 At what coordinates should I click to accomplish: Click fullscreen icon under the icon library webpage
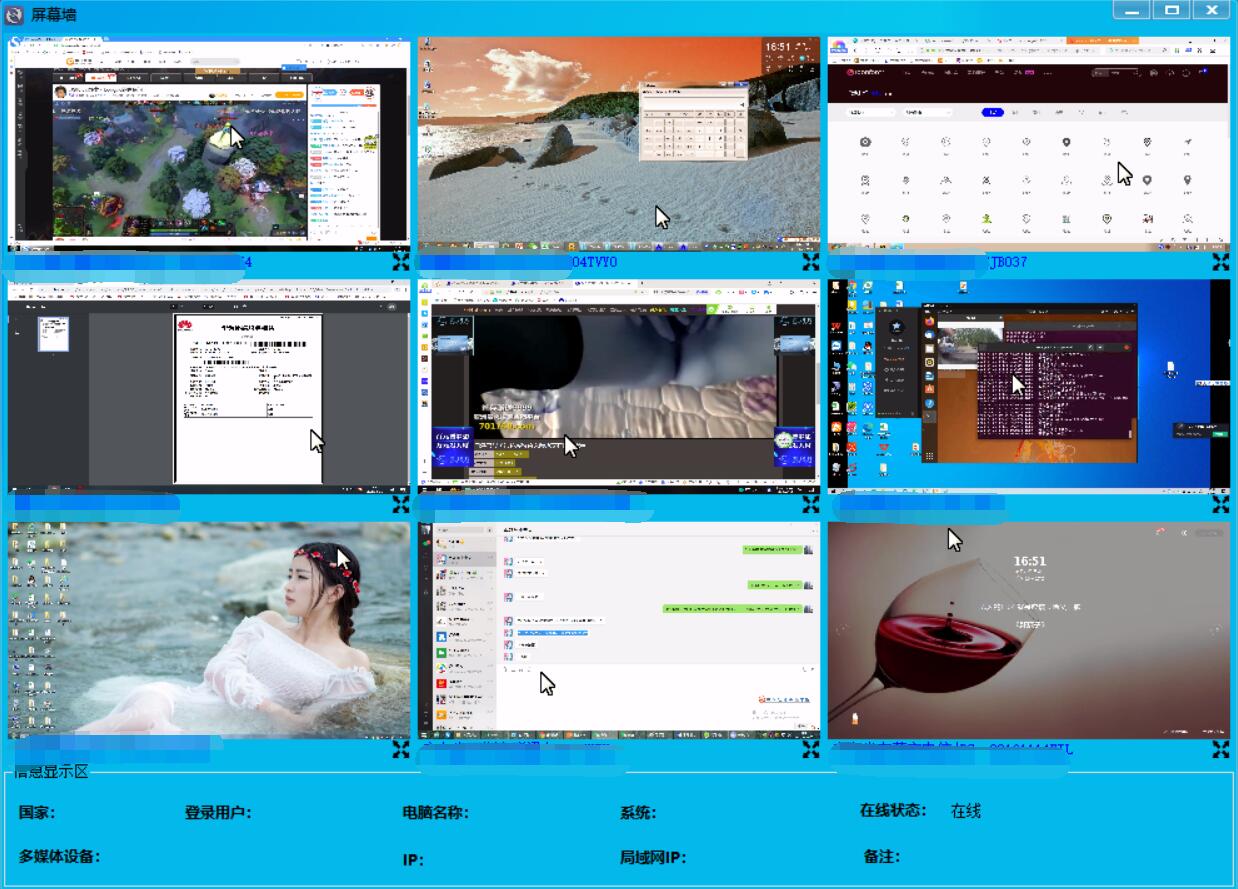click(x=1221, y=262)
